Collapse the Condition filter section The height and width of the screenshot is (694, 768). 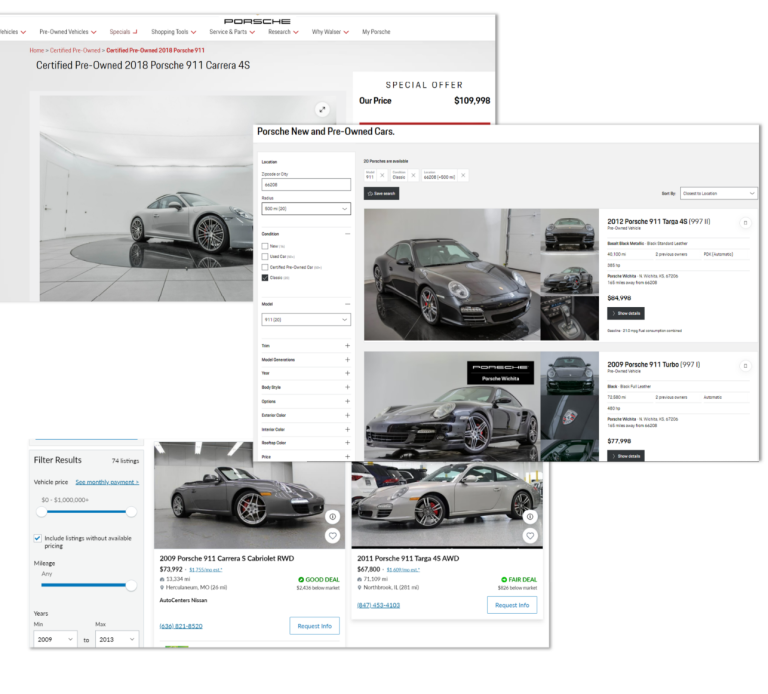[347, 234]
